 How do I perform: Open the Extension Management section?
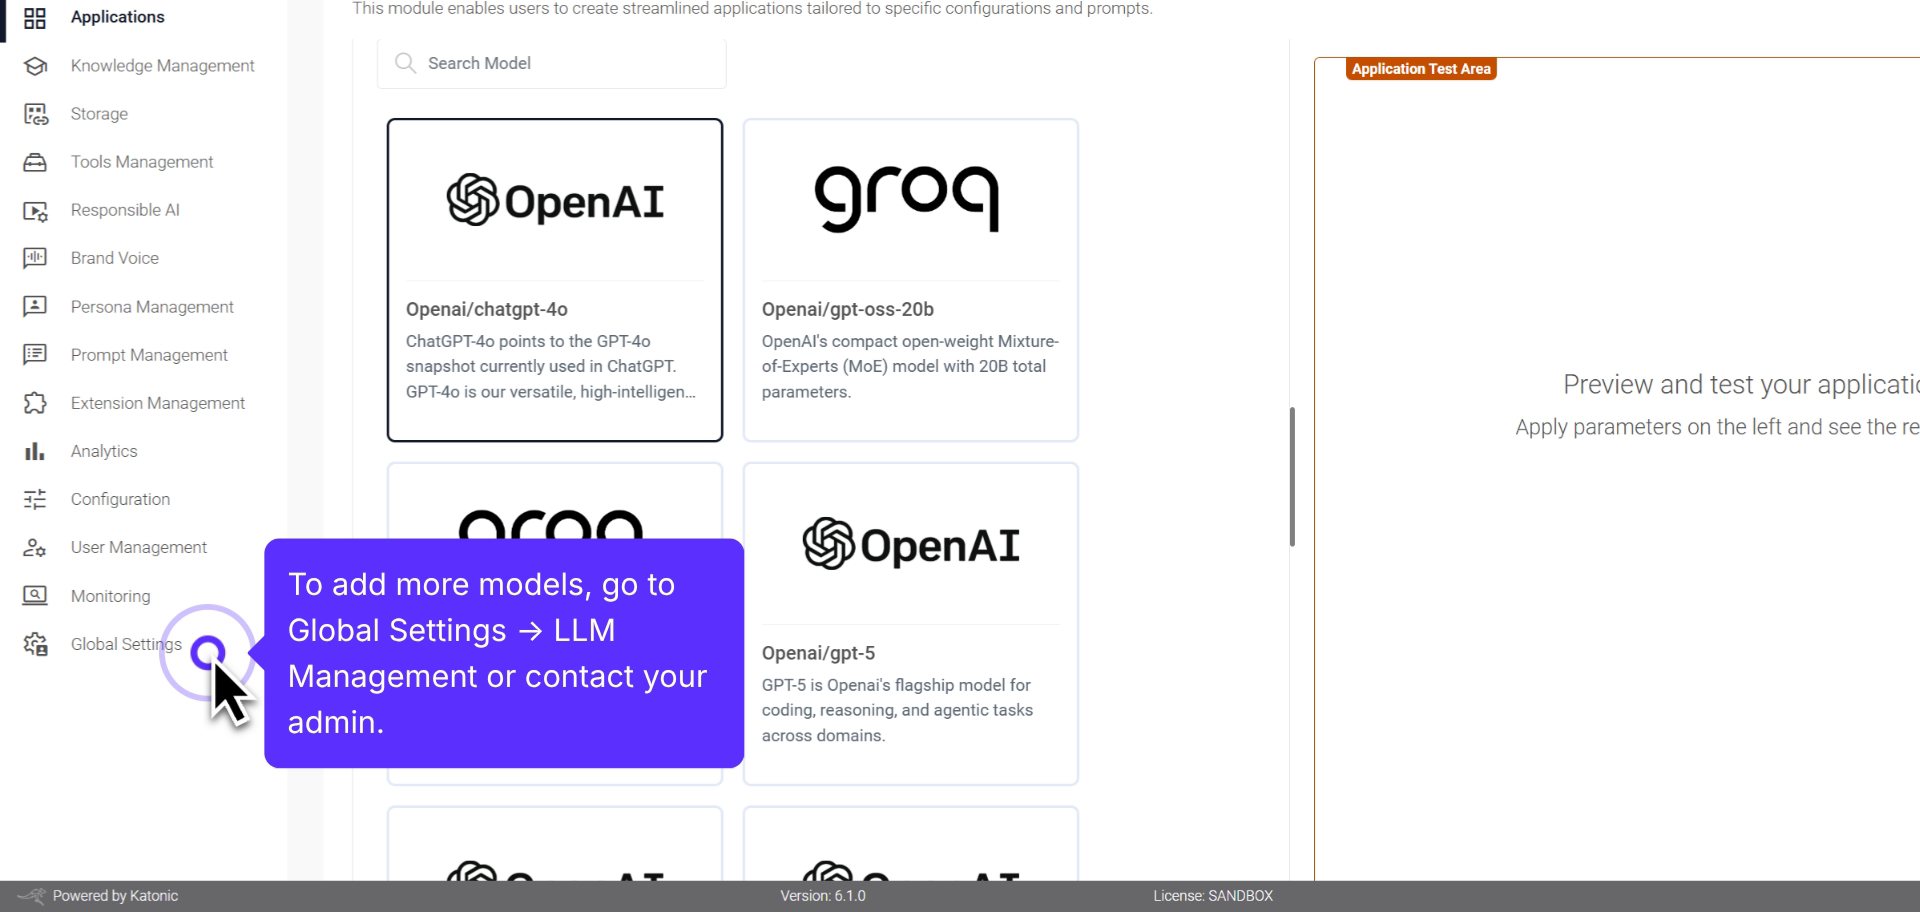tap(34, 402)
